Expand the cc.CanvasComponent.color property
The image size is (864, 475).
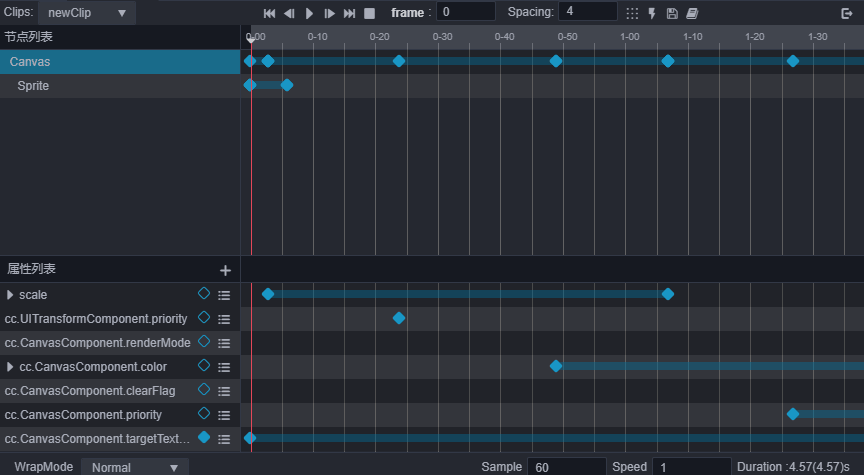(10, 367)
